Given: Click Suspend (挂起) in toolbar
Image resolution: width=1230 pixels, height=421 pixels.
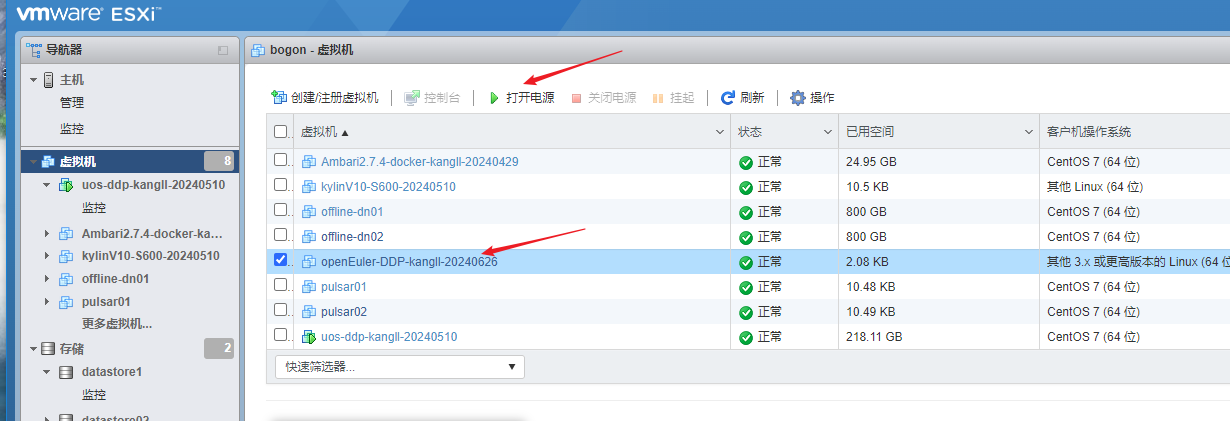Looking at the screenshot, I should click(673, 98).
